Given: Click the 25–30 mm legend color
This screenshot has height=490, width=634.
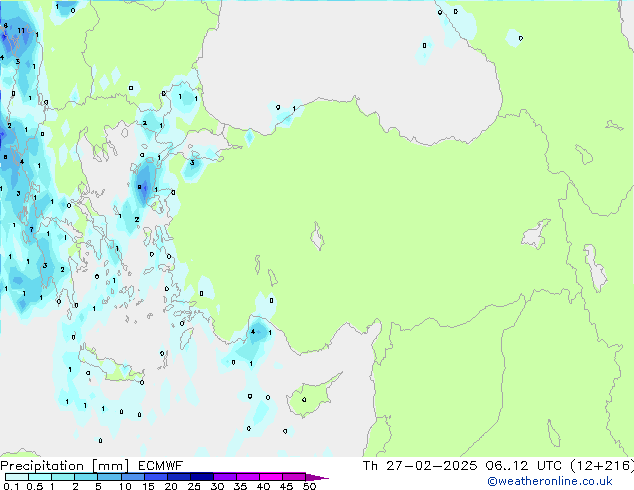Looking at the screenshot, I should tap(201, 477).
